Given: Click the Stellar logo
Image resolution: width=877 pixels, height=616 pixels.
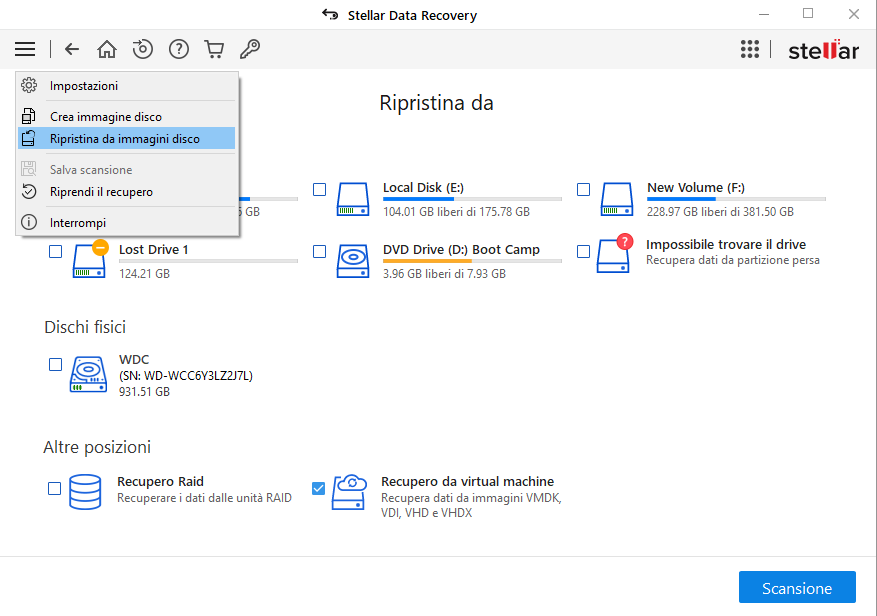Looking at the screenshot, I should (823, 50).
